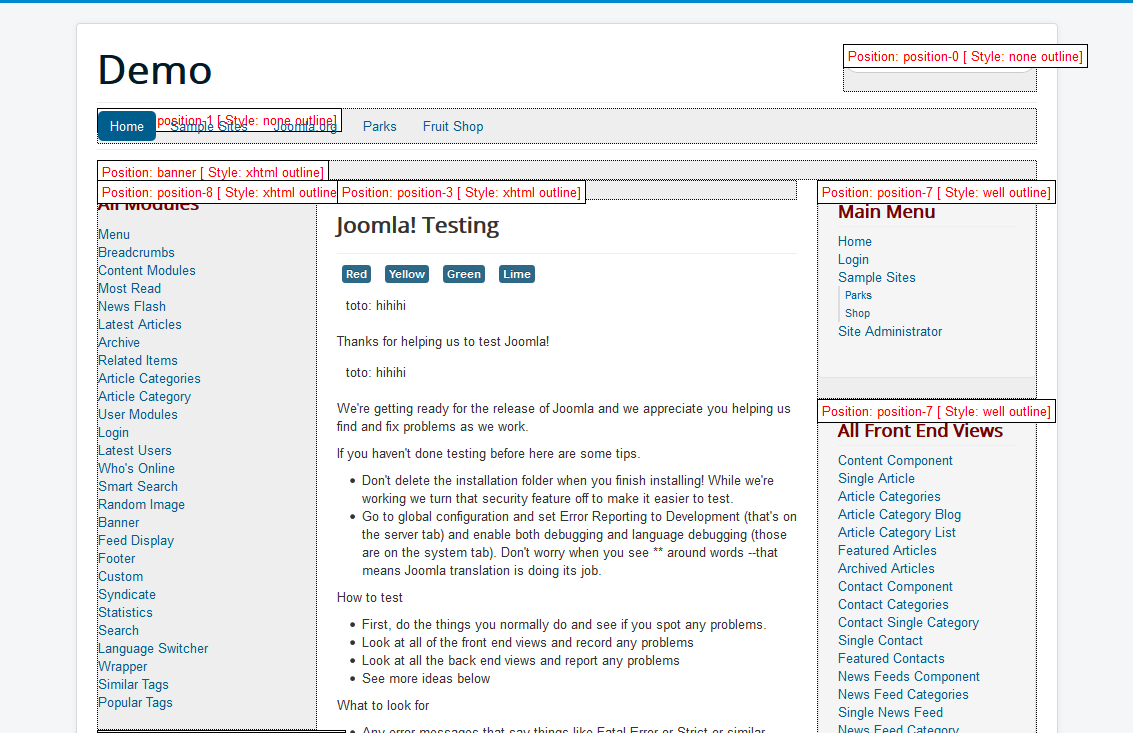The width and height of the screenshot is (1133, 733).
Task: Open Featured Articles link
Action: (887, 550)
